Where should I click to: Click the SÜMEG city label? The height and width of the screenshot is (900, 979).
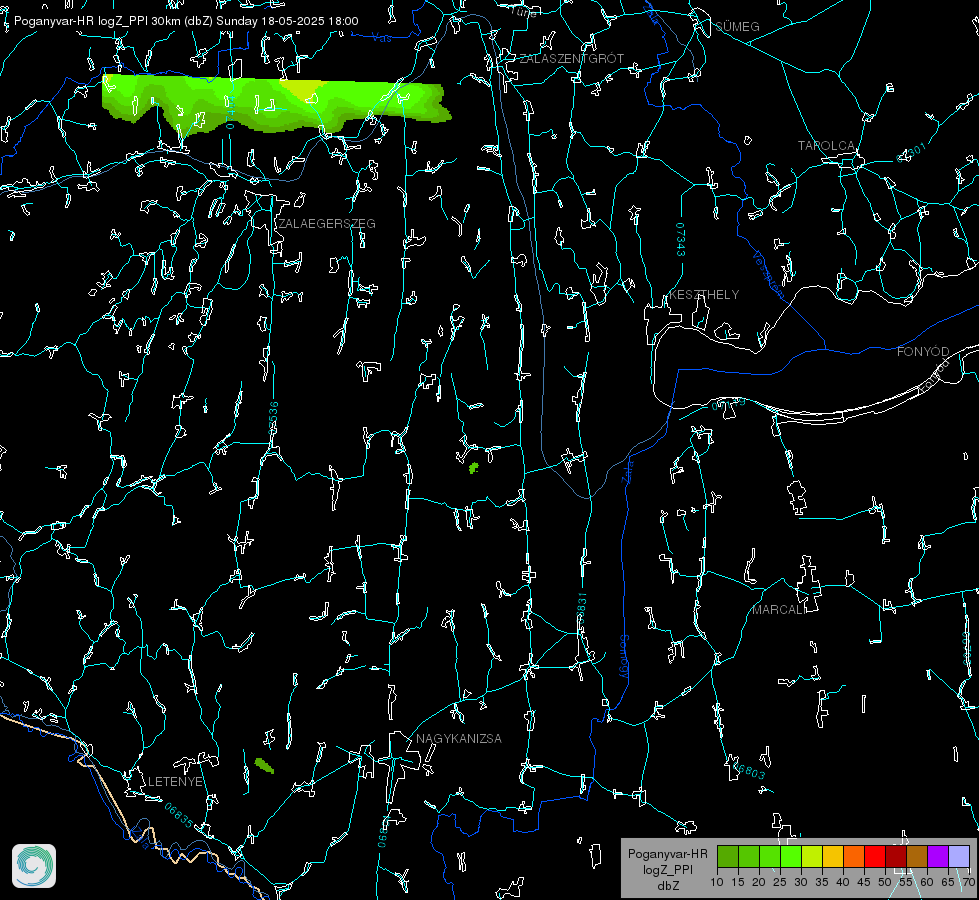click(737, 26)
